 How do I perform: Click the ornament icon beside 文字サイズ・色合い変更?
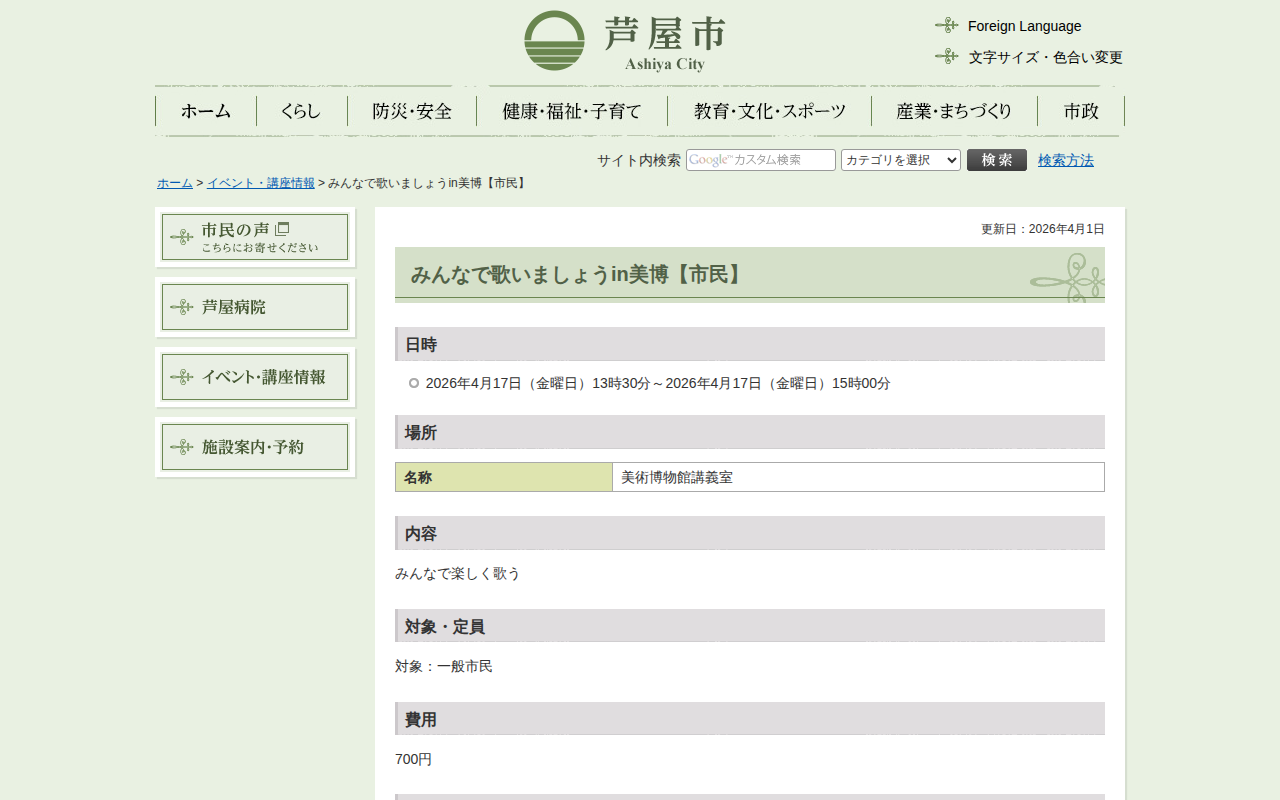point(946,56)
